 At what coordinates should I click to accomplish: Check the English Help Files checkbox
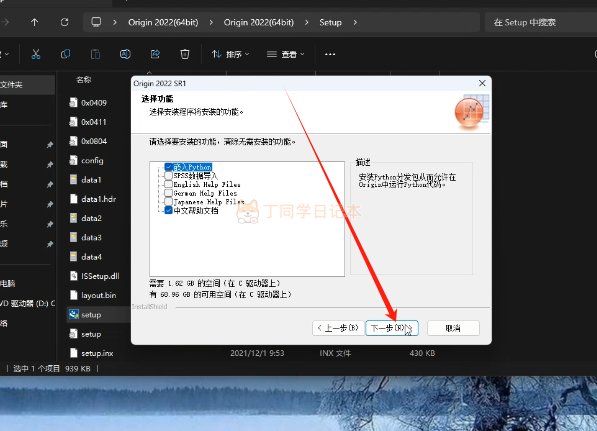point(169,184)
